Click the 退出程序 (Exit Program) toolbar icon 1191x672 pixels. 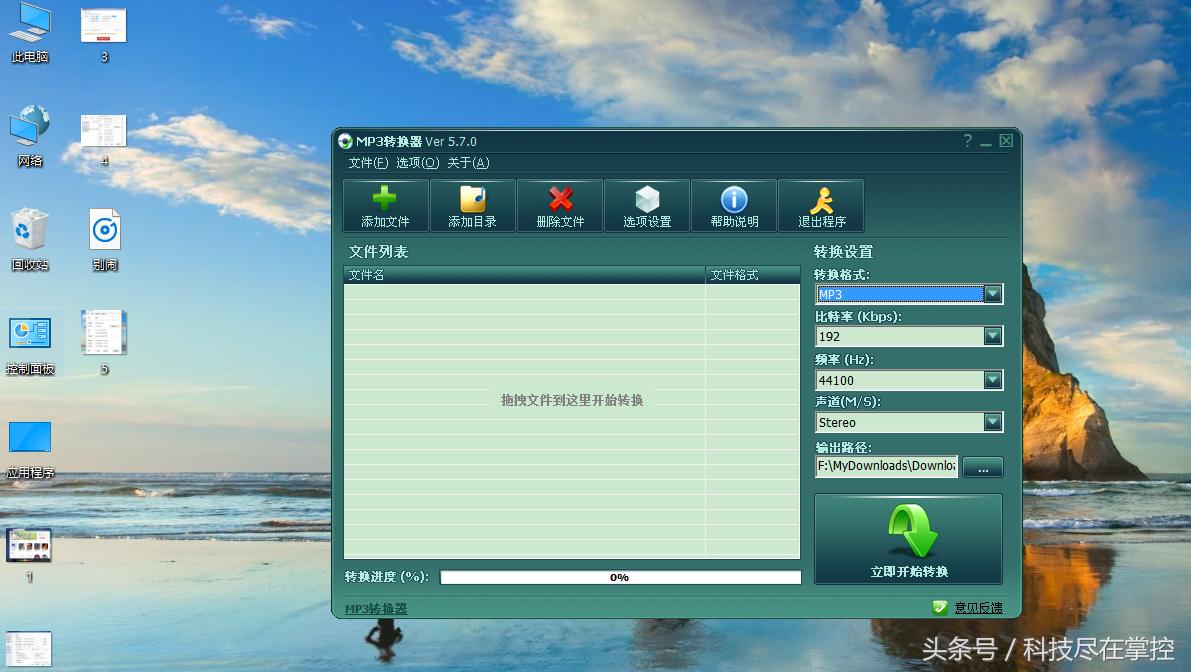tap(820, 205)
